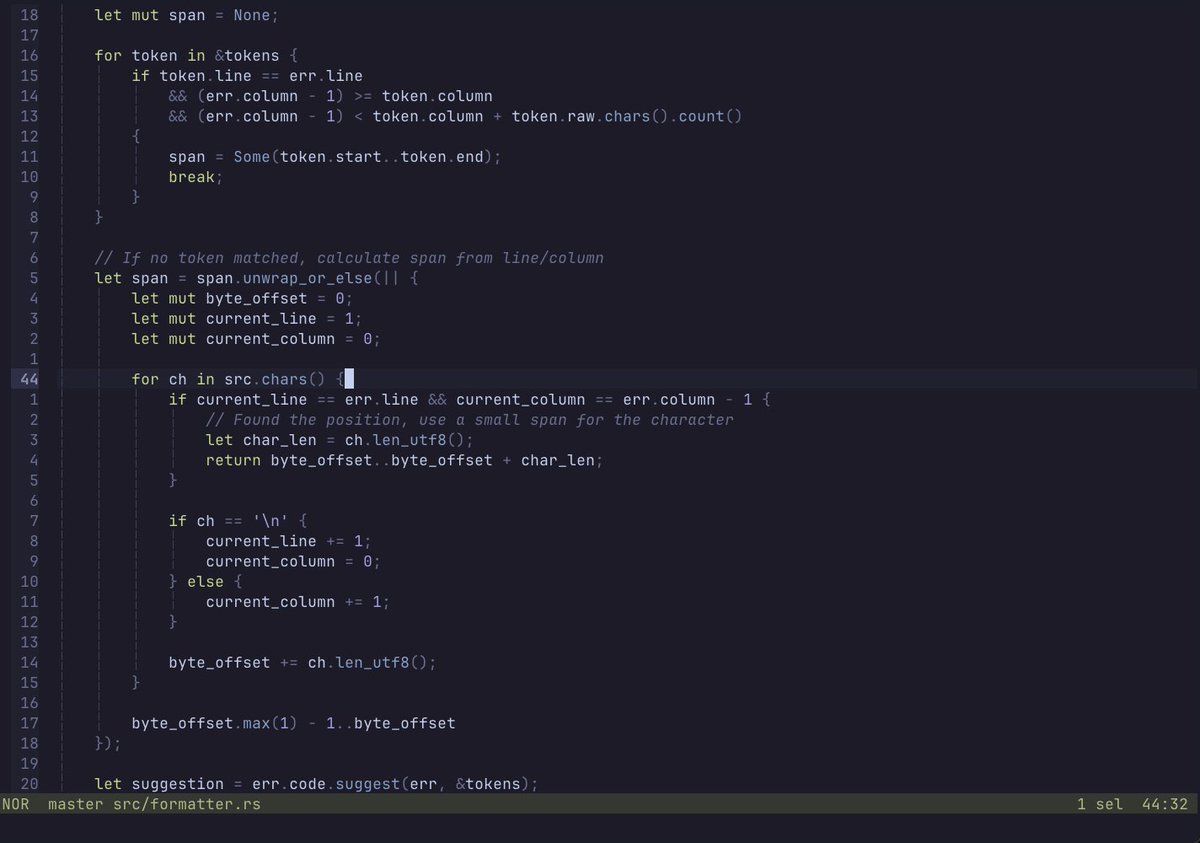Click the "return byte_offset..byte_offset + char_len;" line

click(404, 460)
